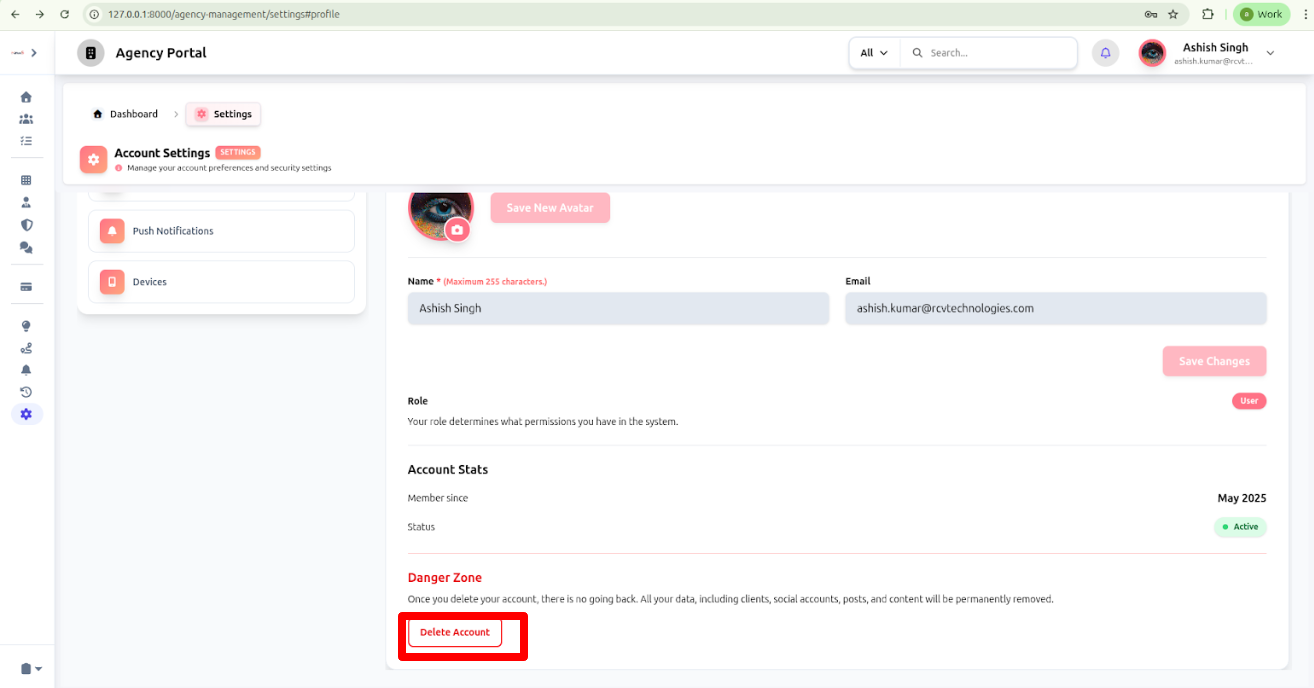This screenshot has width=1314, height=688.
Task: Open the home icon in the left sidebar
Action: 26,97
